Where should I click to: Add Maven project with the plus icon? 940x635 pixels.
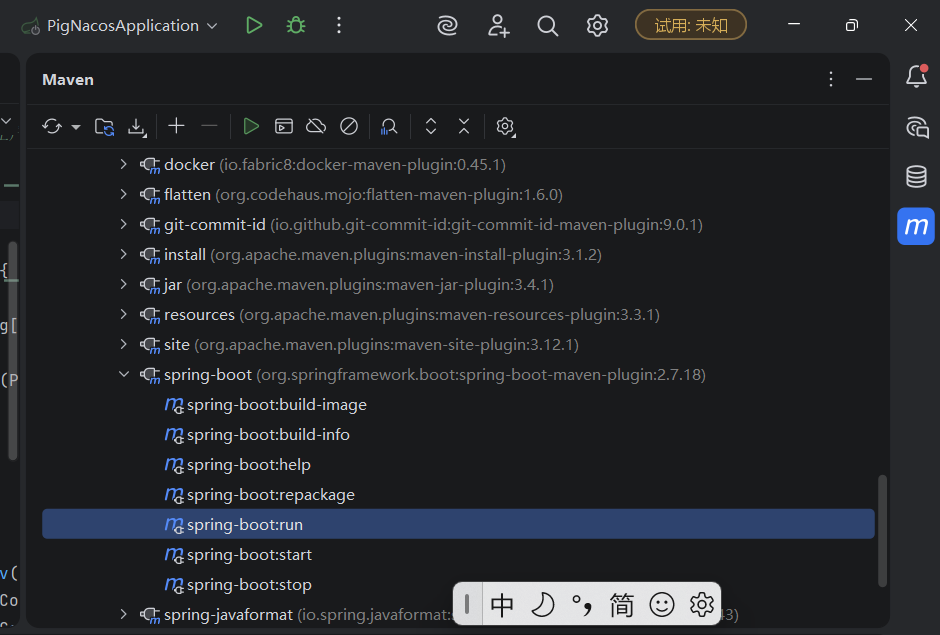(176, 126)
